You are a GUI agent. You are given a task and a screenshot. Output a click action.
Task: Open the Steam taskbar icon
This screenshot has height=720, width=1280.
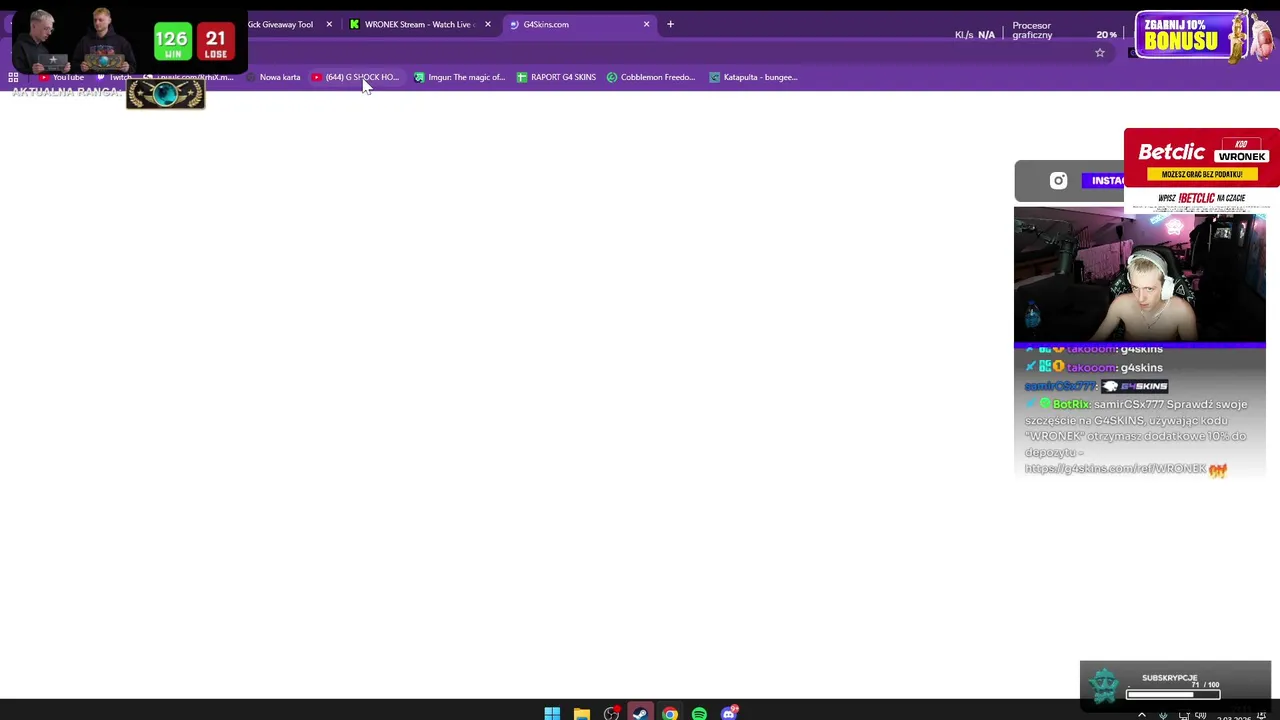(640, 713)
